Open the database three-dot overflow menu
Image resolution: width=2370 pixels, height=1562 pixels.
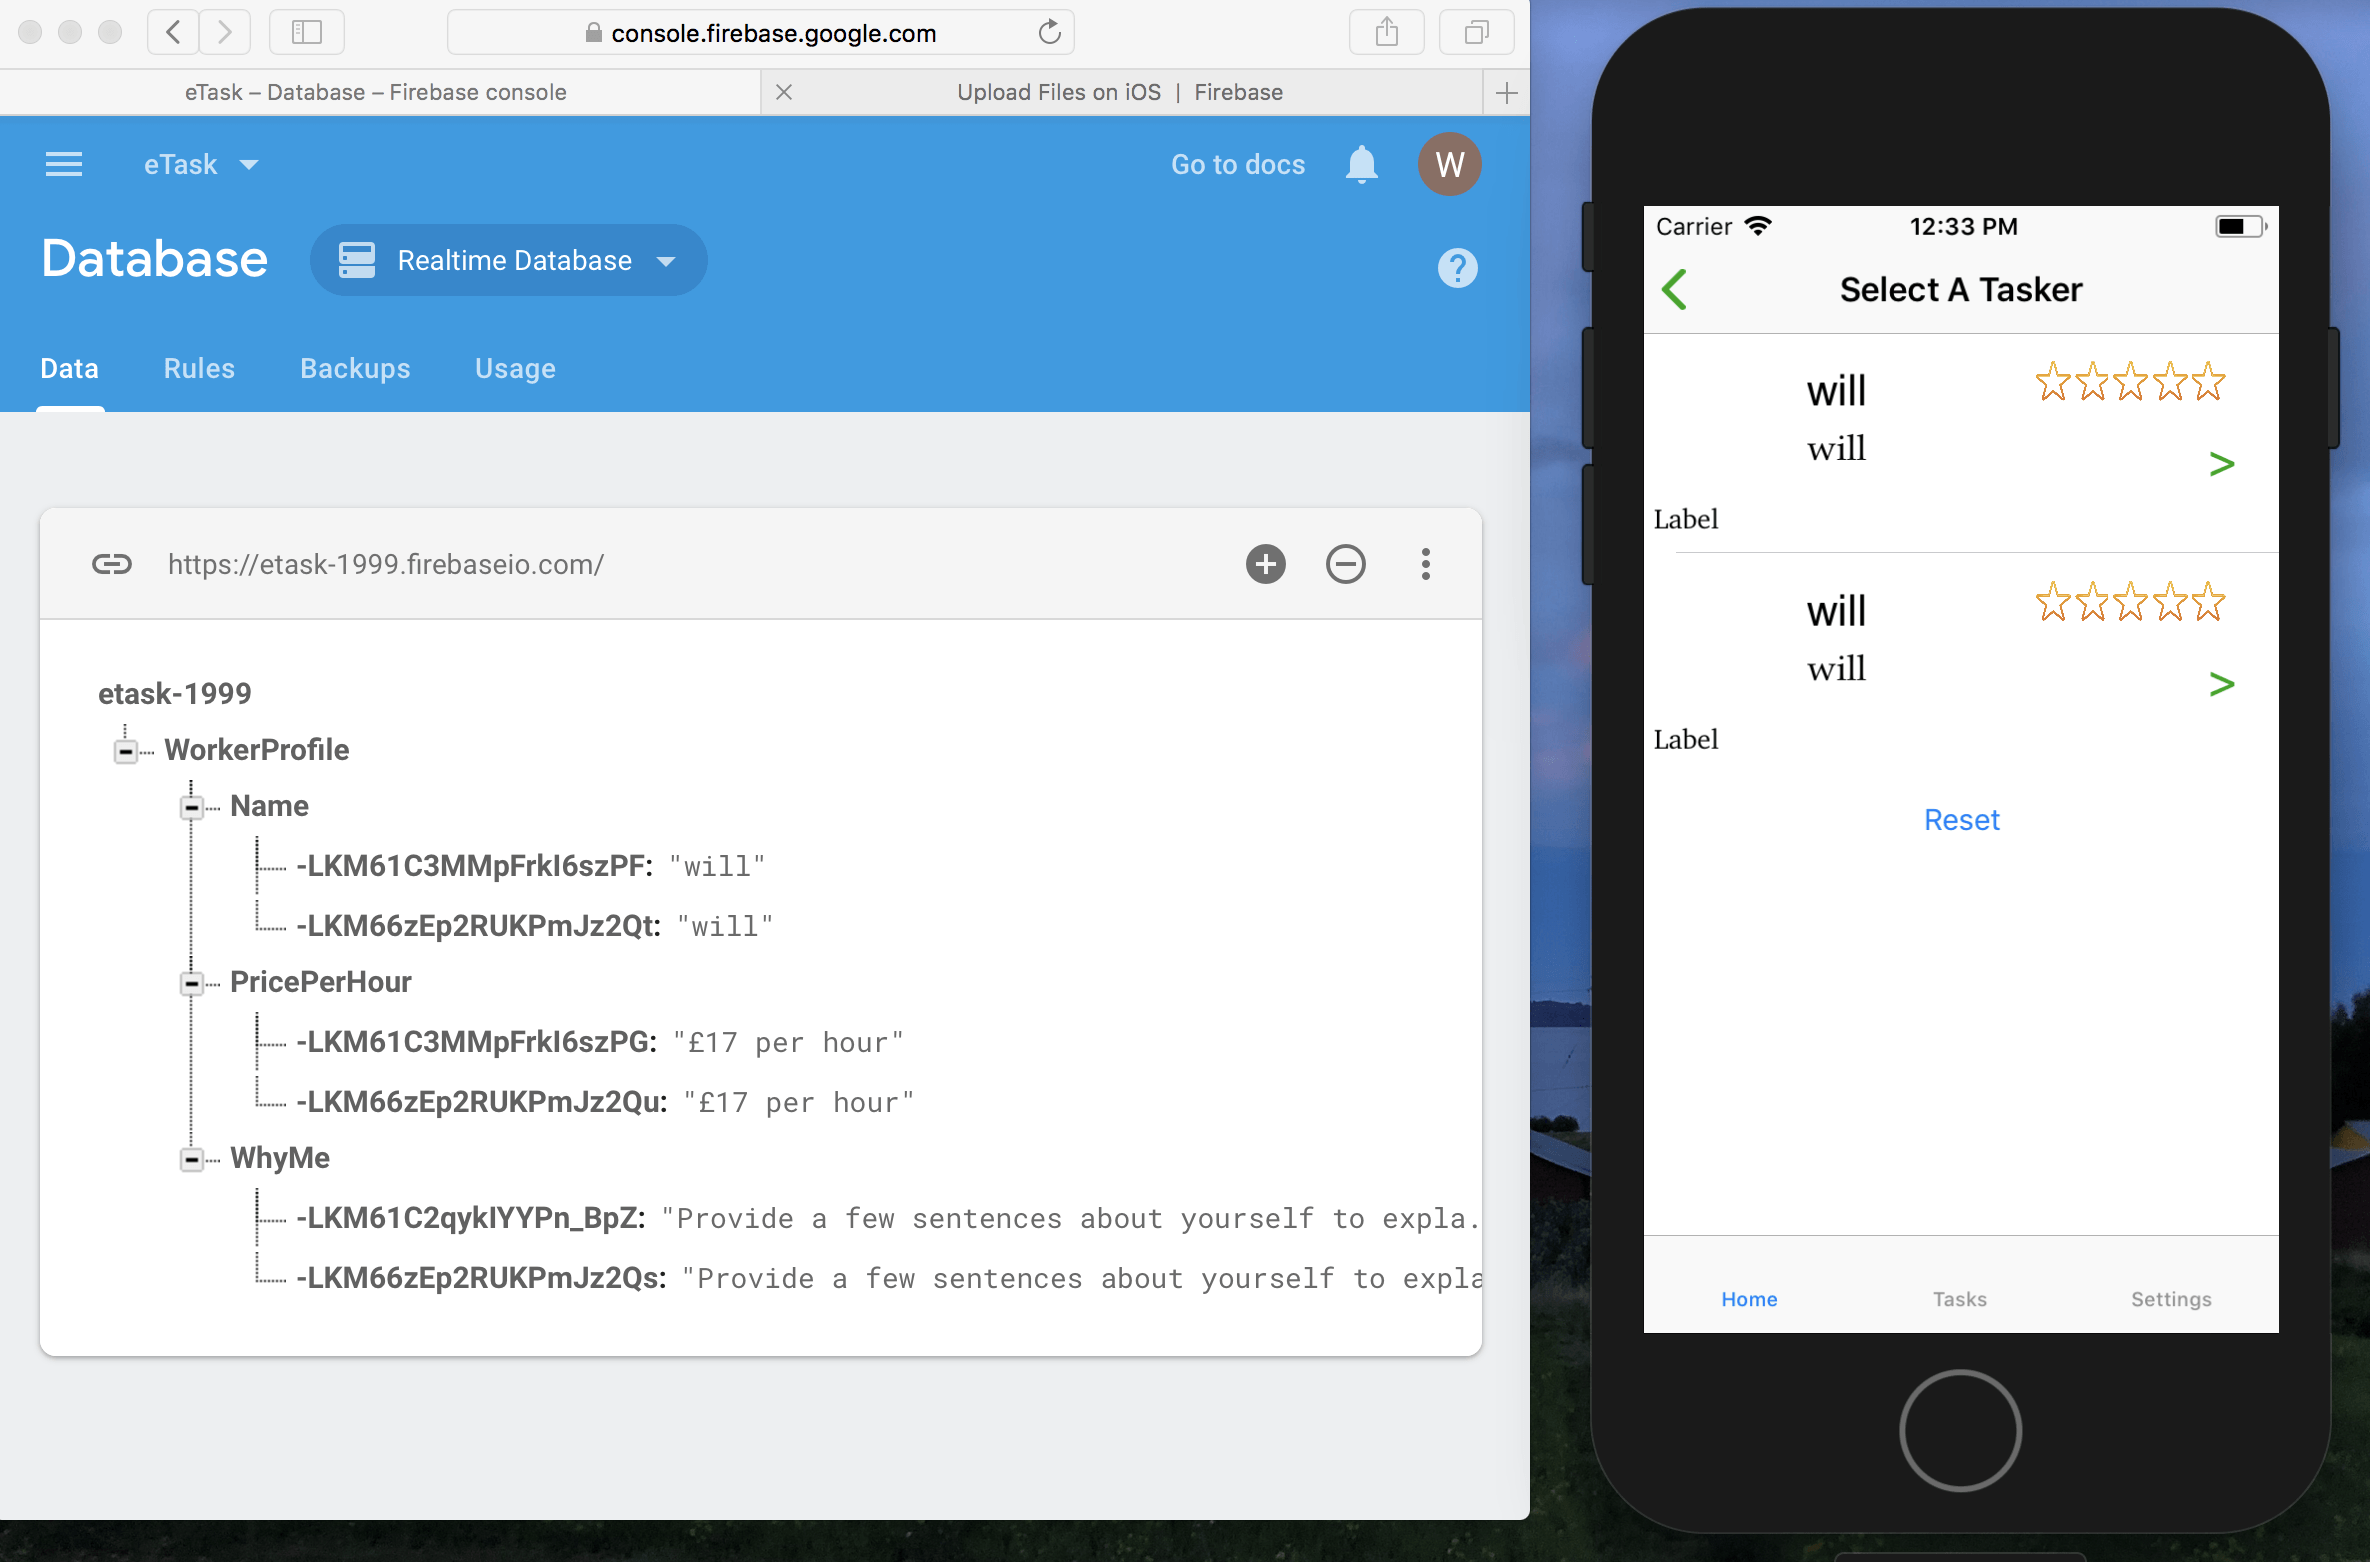(1425, 565)
